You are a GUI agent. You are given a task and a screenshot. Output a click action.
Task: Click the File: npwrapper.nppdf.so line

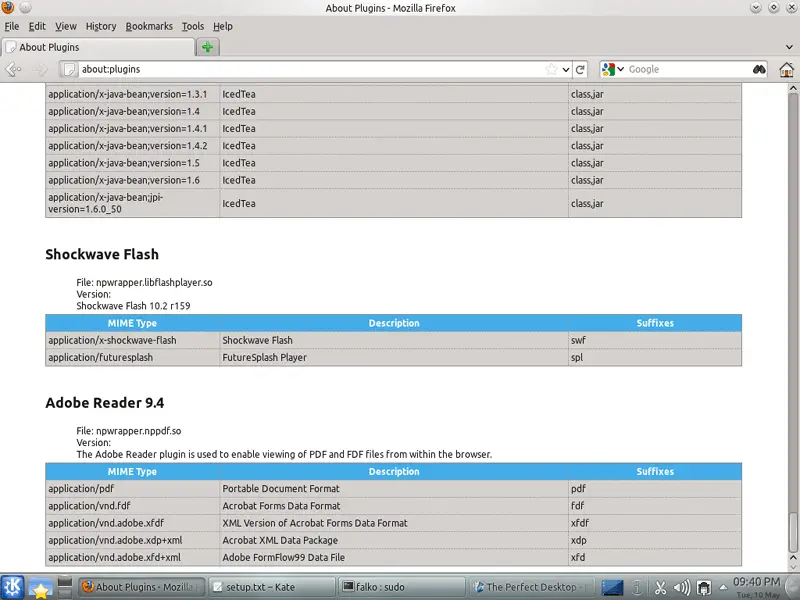129,431
